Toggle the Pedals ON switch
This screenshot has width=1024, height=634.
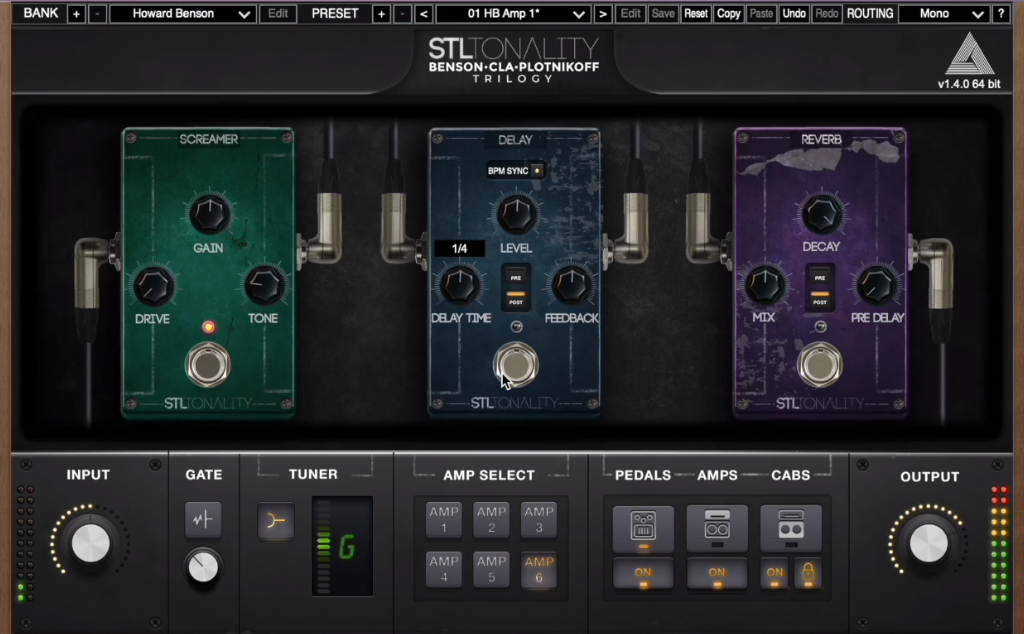[642, 573]
